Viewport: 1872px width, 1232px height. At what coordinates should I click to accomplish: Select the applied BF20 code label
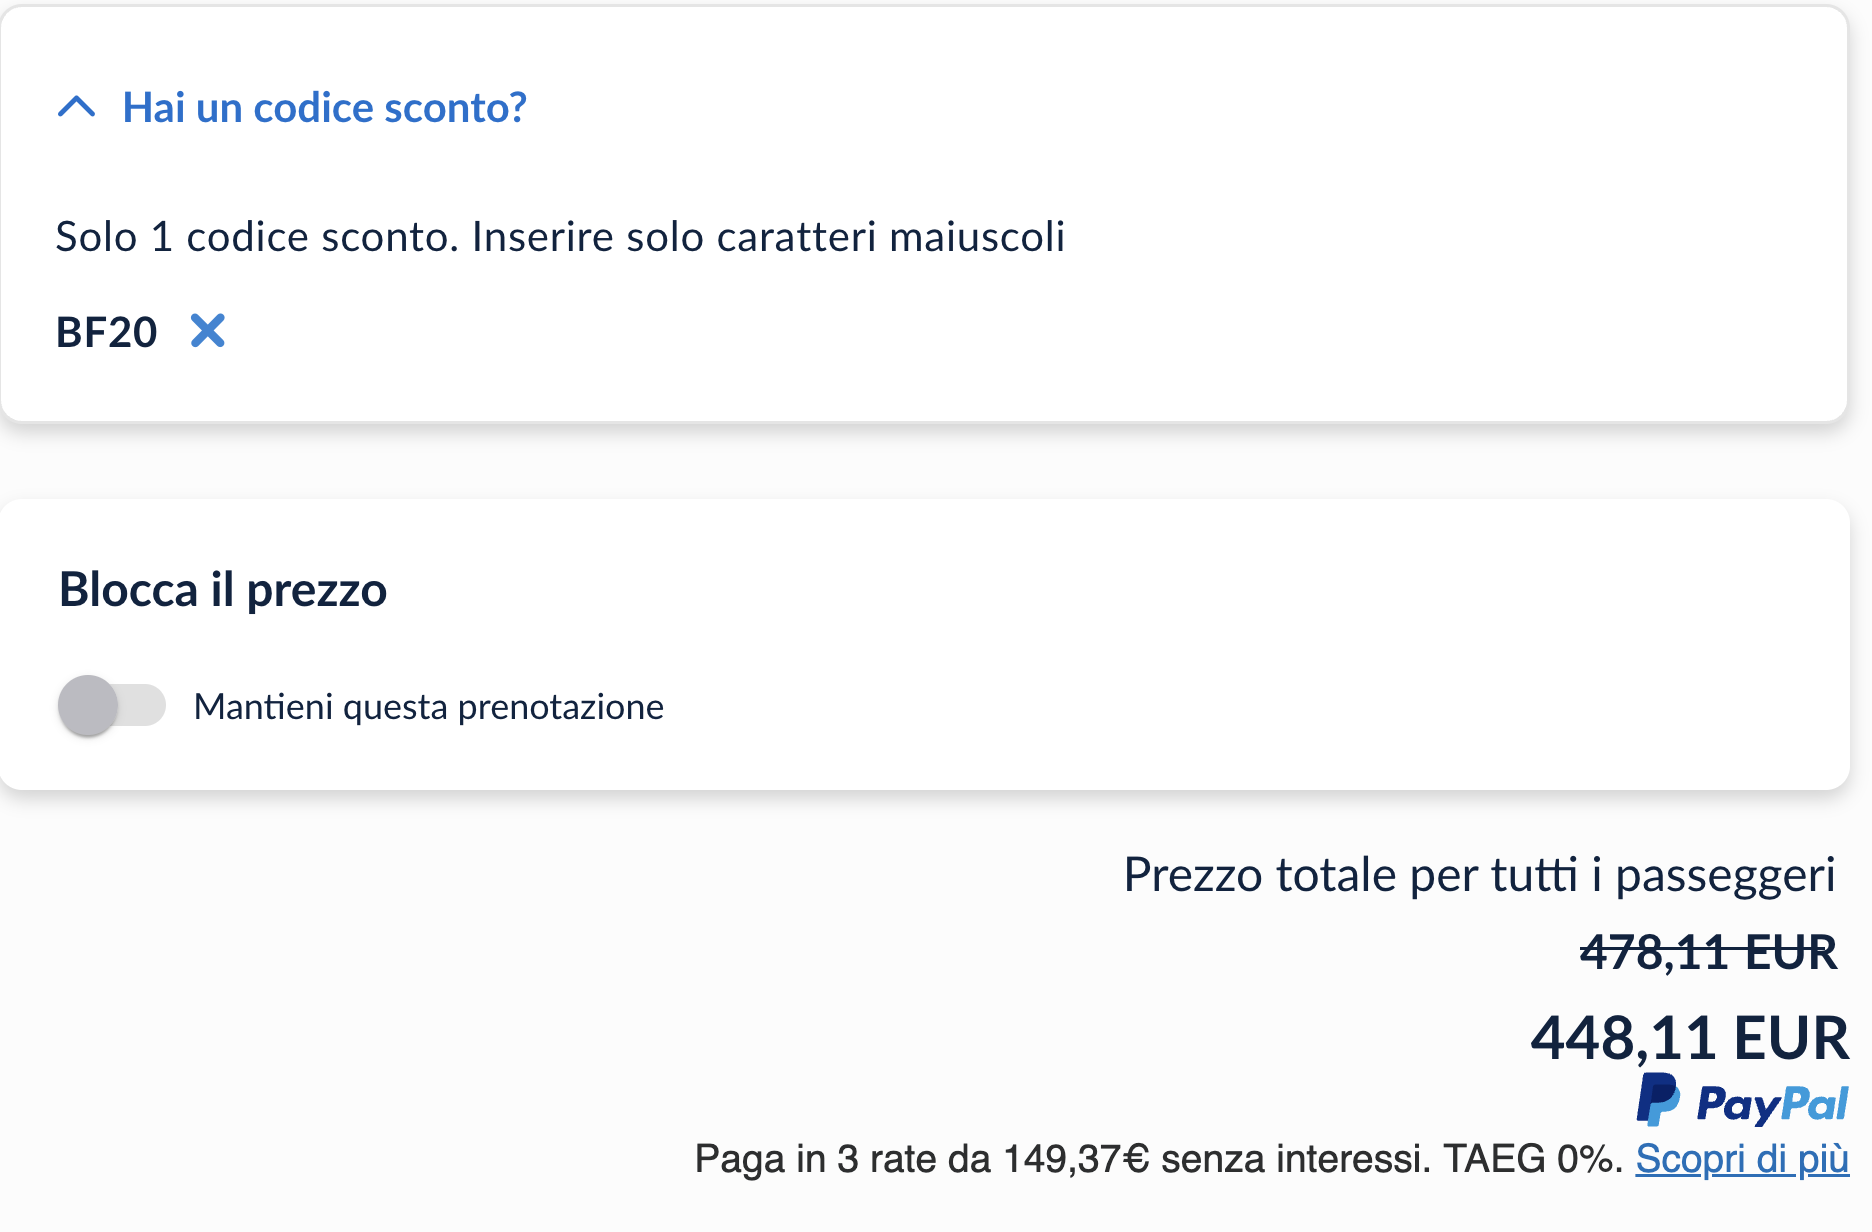click(106, 332)
